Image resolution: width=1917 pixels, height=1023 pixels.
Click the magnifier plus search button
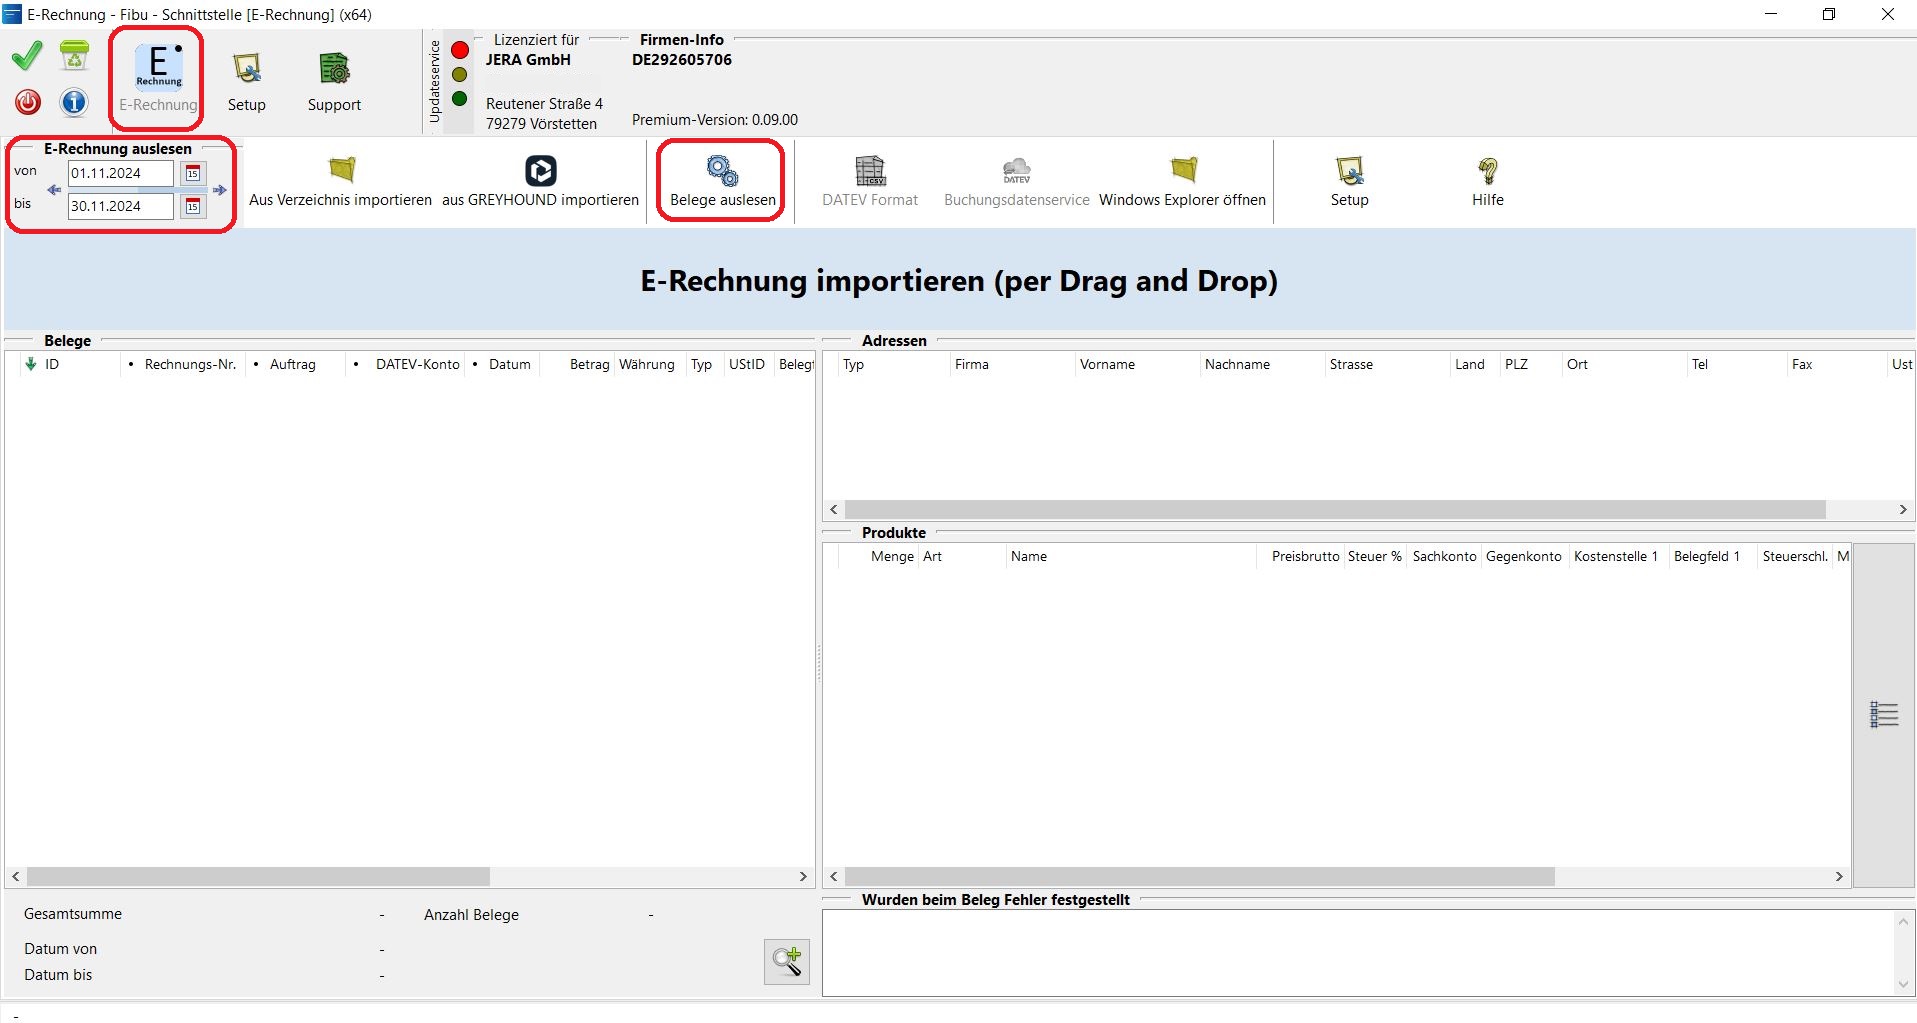(x=786, y=962)
